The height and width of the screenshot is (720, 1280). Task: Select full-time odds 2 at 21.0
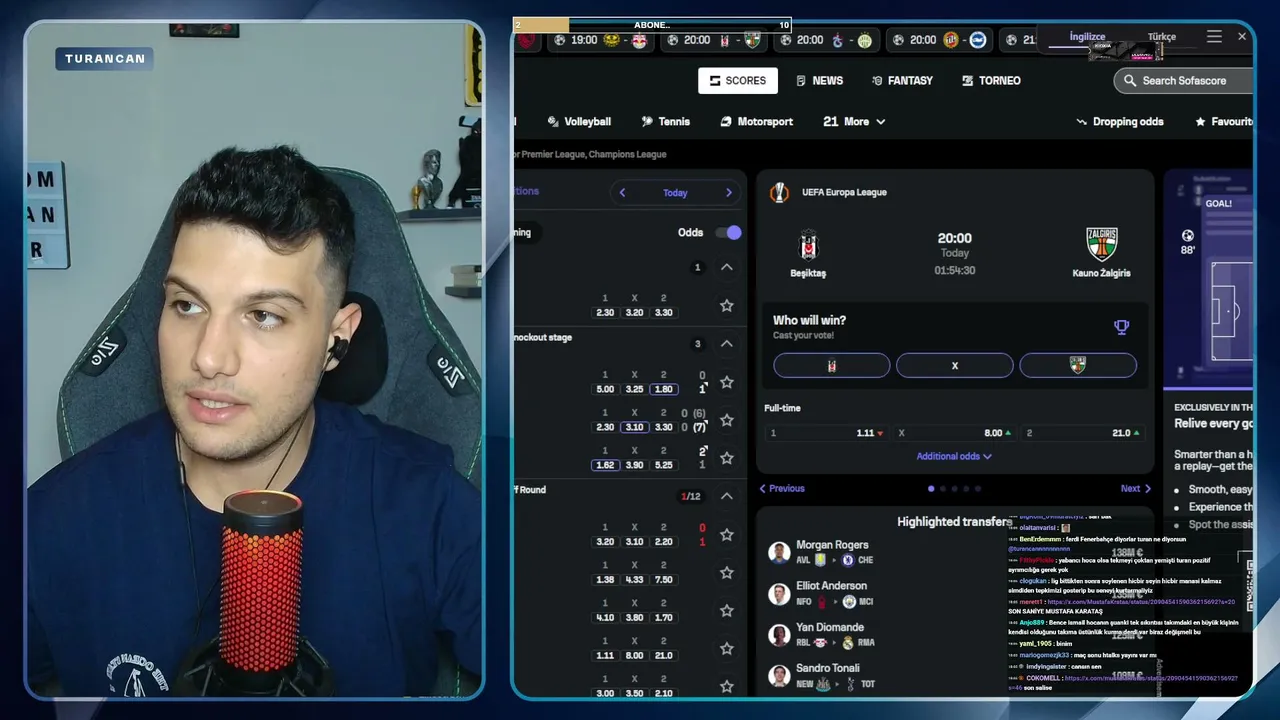coord(1083,433)
